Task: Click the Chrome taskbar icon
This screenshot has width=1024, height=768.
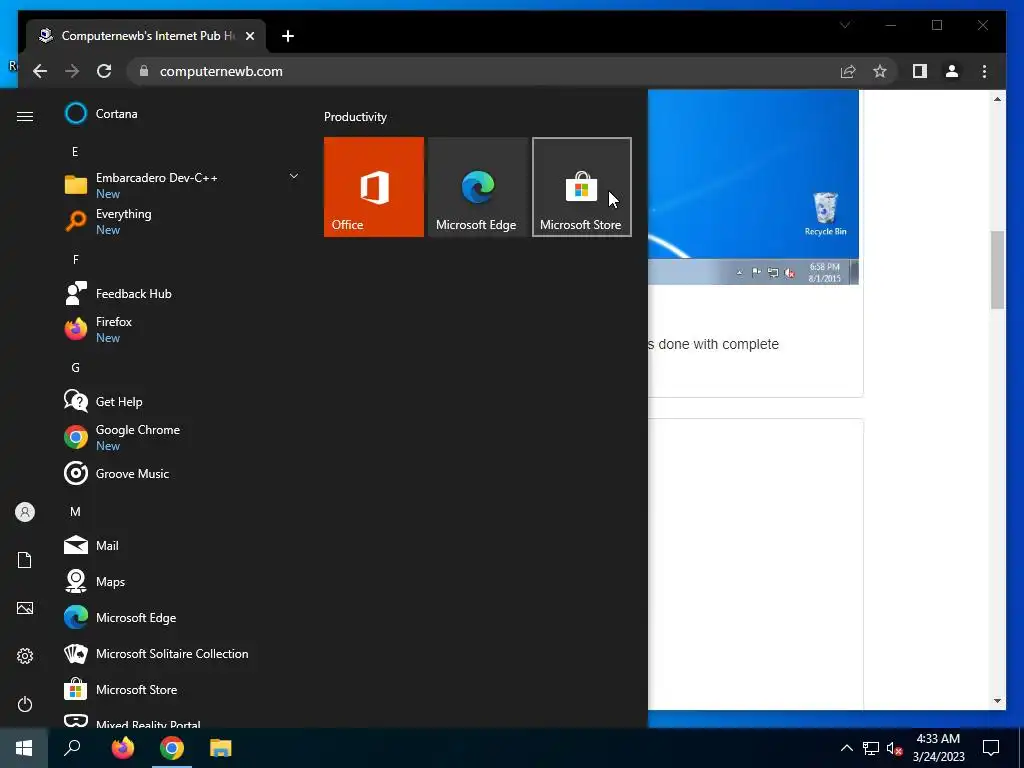Action: pyautogui.click(x=172, y=748)
